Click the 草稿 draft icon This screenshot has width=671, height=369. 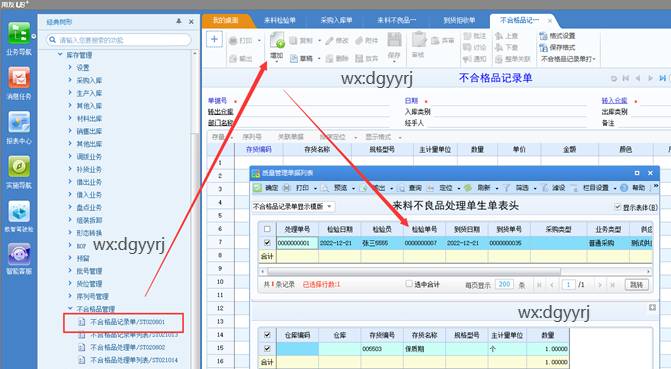294,59
